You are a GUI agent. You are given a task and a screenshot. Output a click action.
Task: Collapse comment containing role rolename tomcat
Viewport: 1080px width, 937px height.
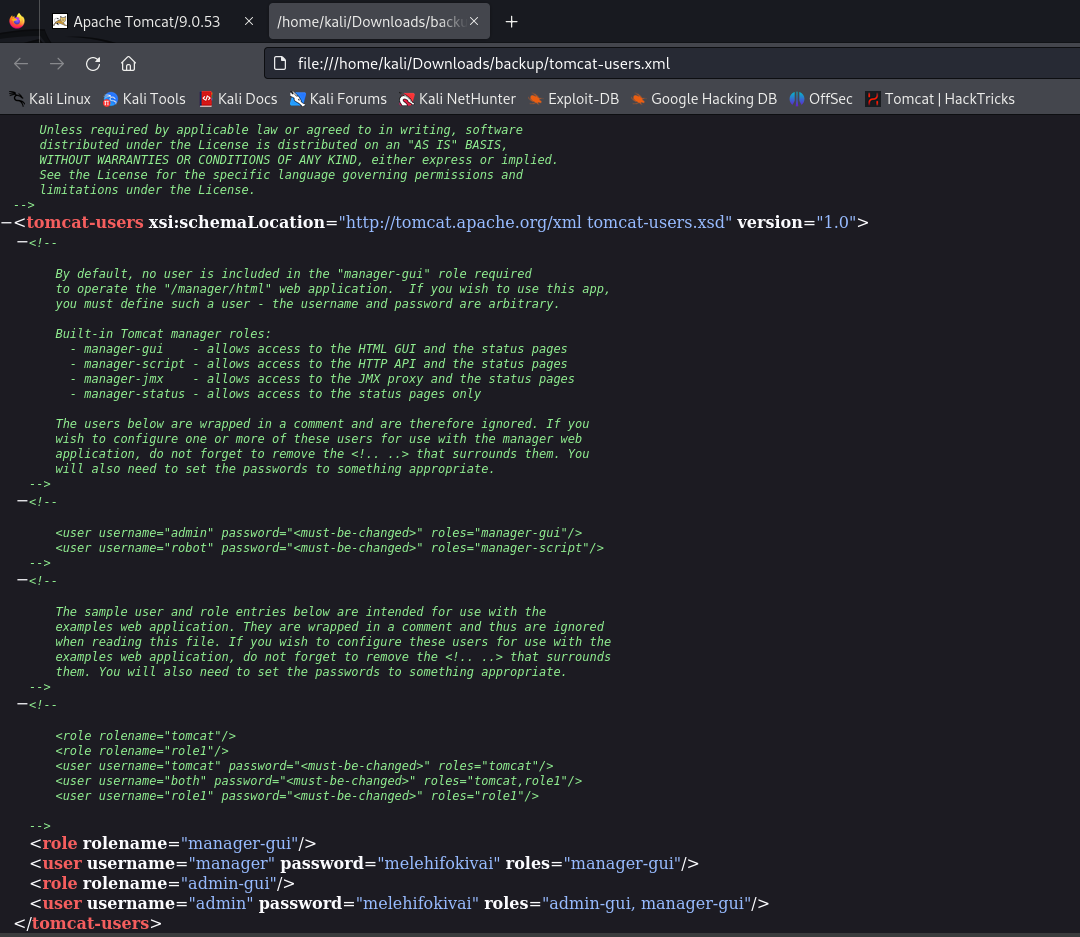[x=22, y=704]
